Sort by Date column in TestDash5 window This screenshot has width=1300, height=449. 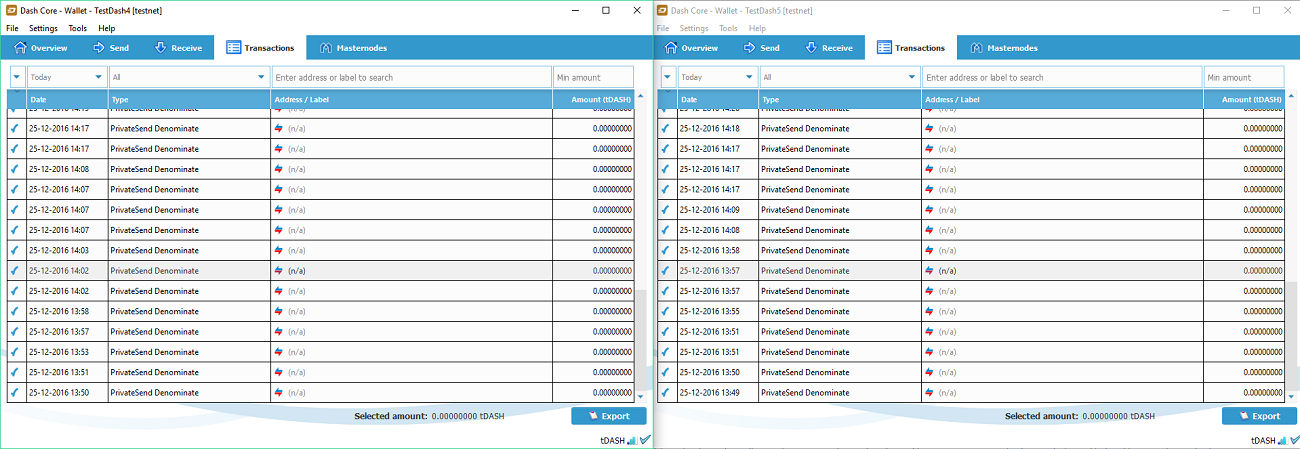pyautogui.click(x=717, y=100)
